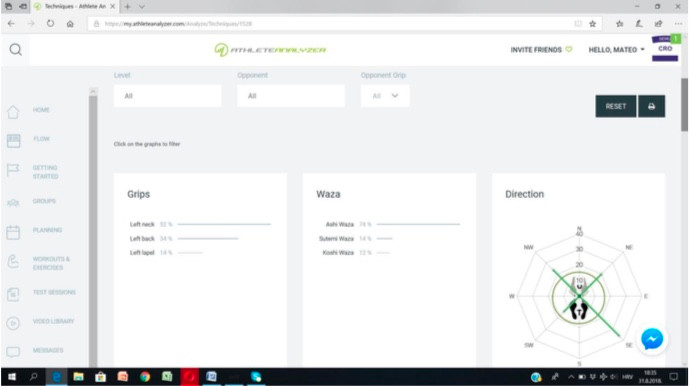Select the Home menu label
This screenshot has width=690, height=386.
coord(41,110)
